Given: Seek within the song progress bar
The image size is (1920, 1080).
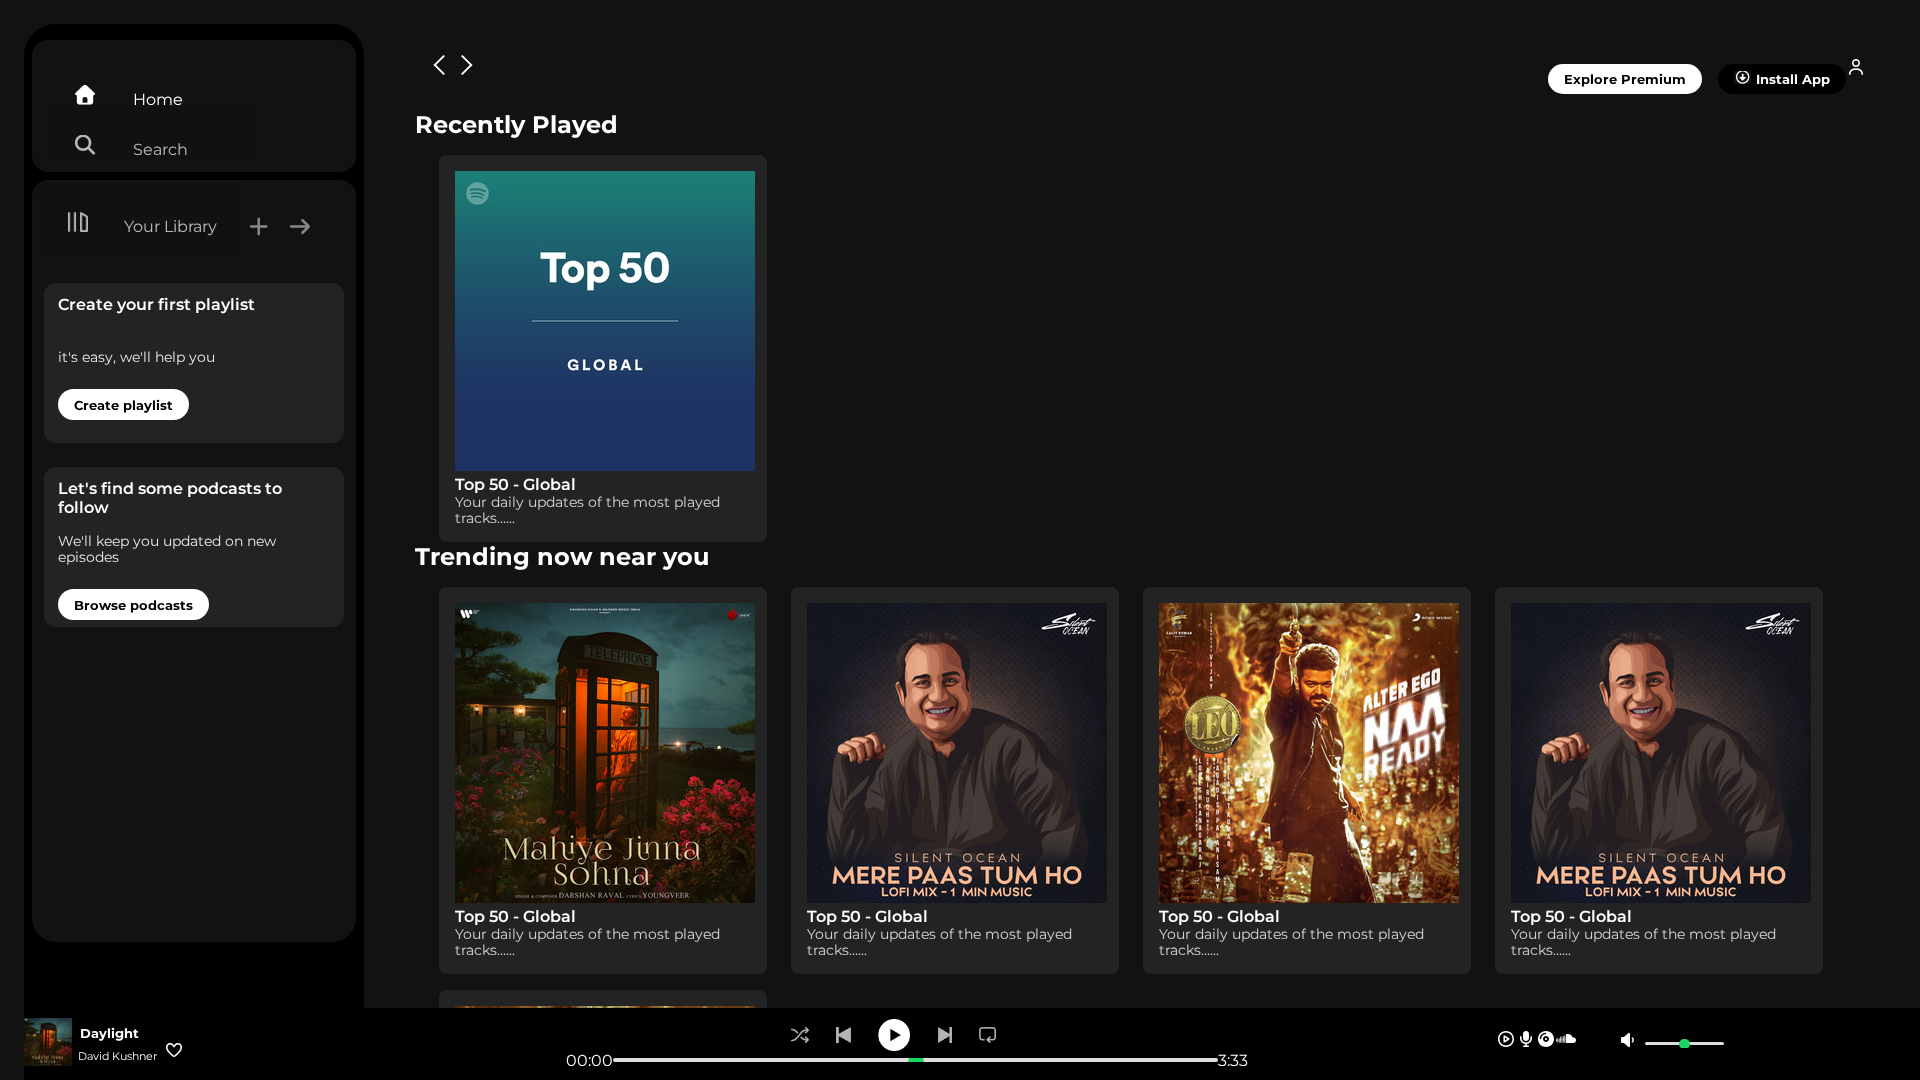Looking at the screenshot, I should [915, 1060].
